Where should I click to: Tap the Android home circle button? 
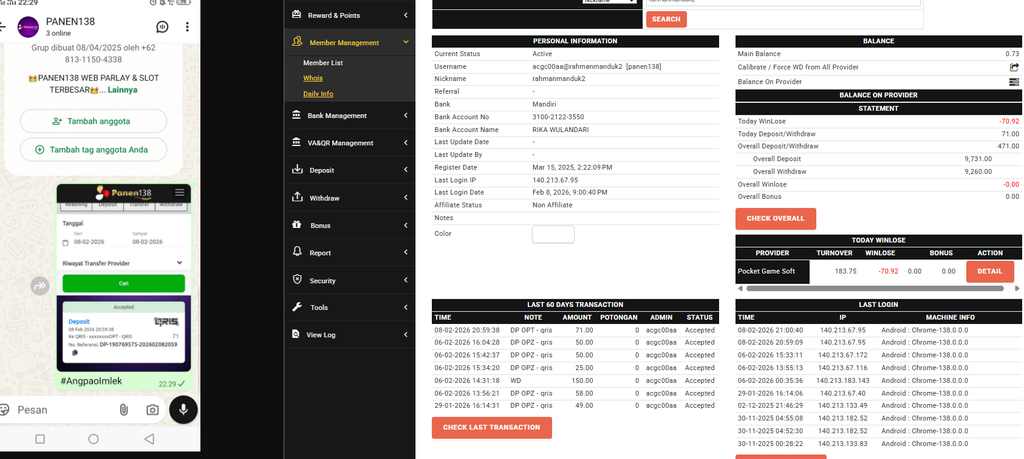(93, 439)
